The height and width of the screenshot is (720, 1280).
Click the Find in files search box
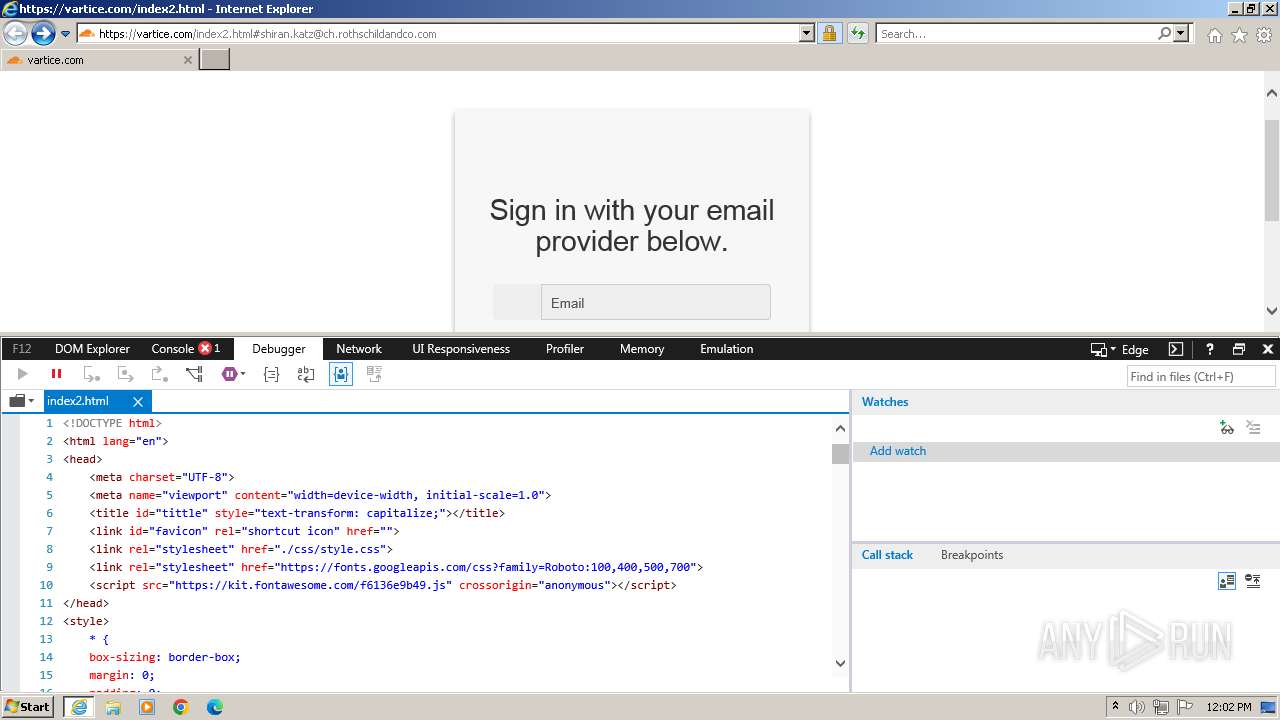tap(1201, 376)
